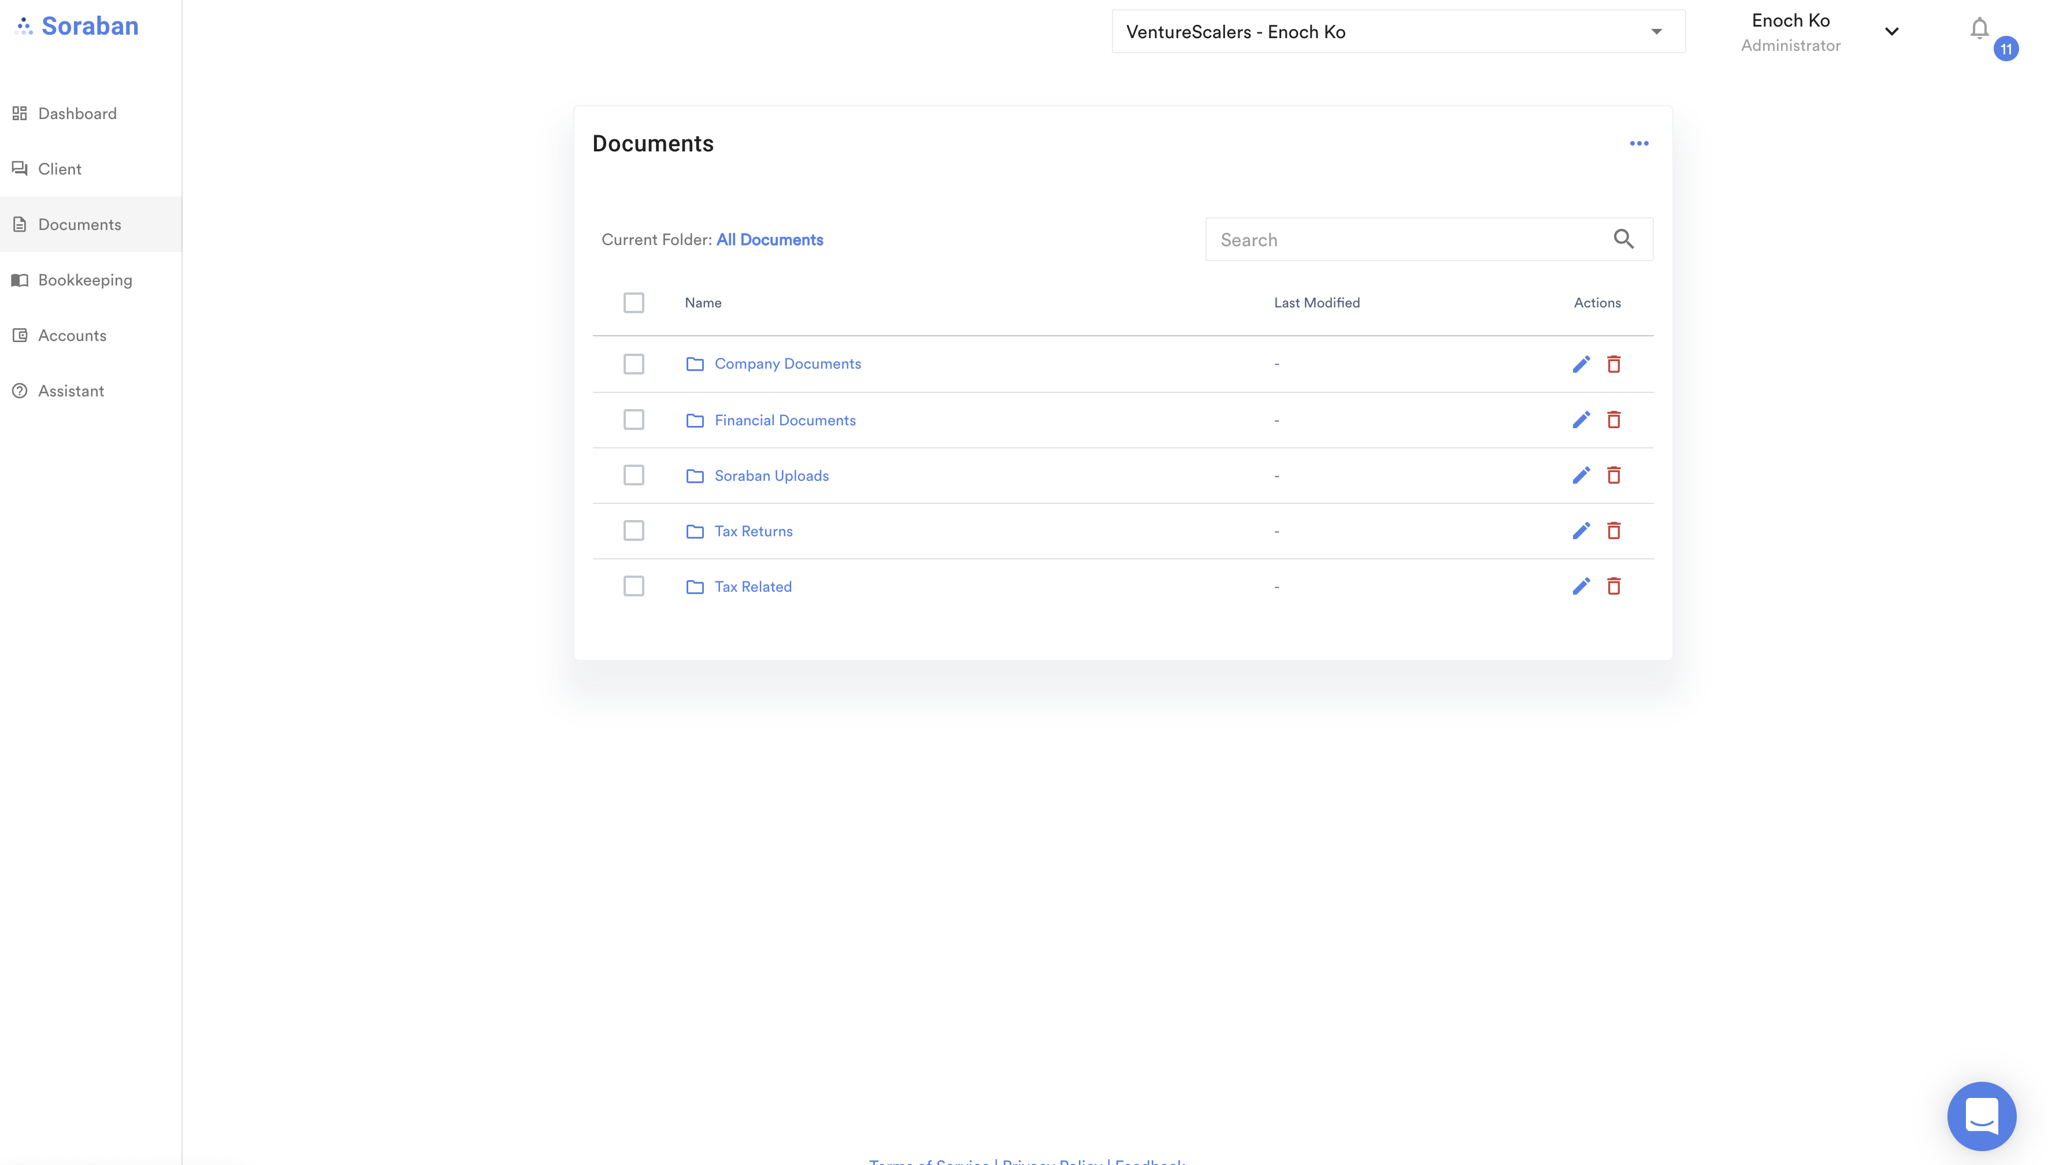Click the Accounts wallet icon in sidebar
This screenshot has height=1165, width=2048.
pos(19,335)
